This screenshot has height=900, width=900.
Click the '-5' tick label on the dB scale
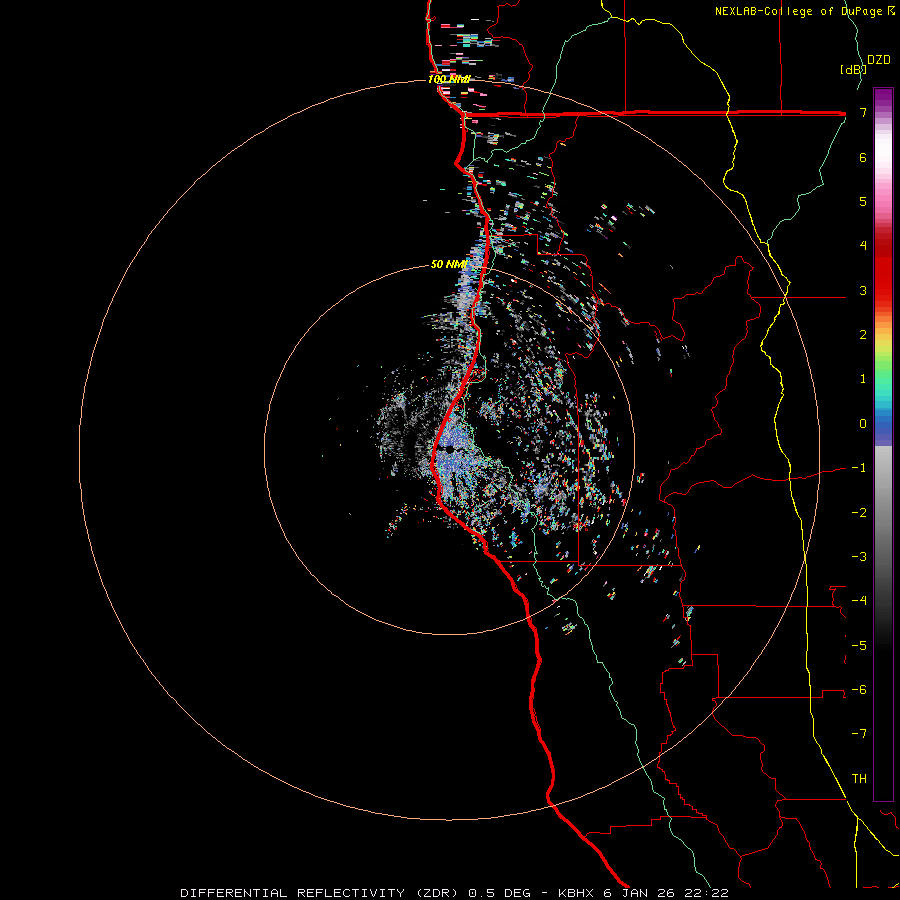(859, 646)
